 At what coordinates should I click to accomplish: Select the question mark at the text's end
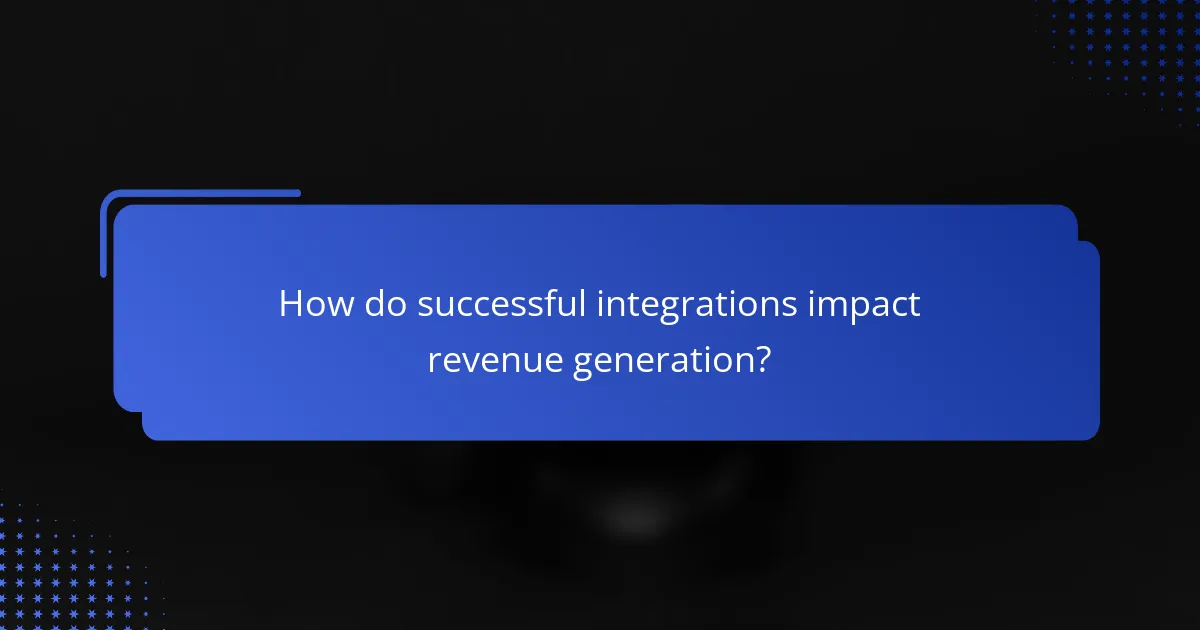pyautogui.click(x=765, y=358)
